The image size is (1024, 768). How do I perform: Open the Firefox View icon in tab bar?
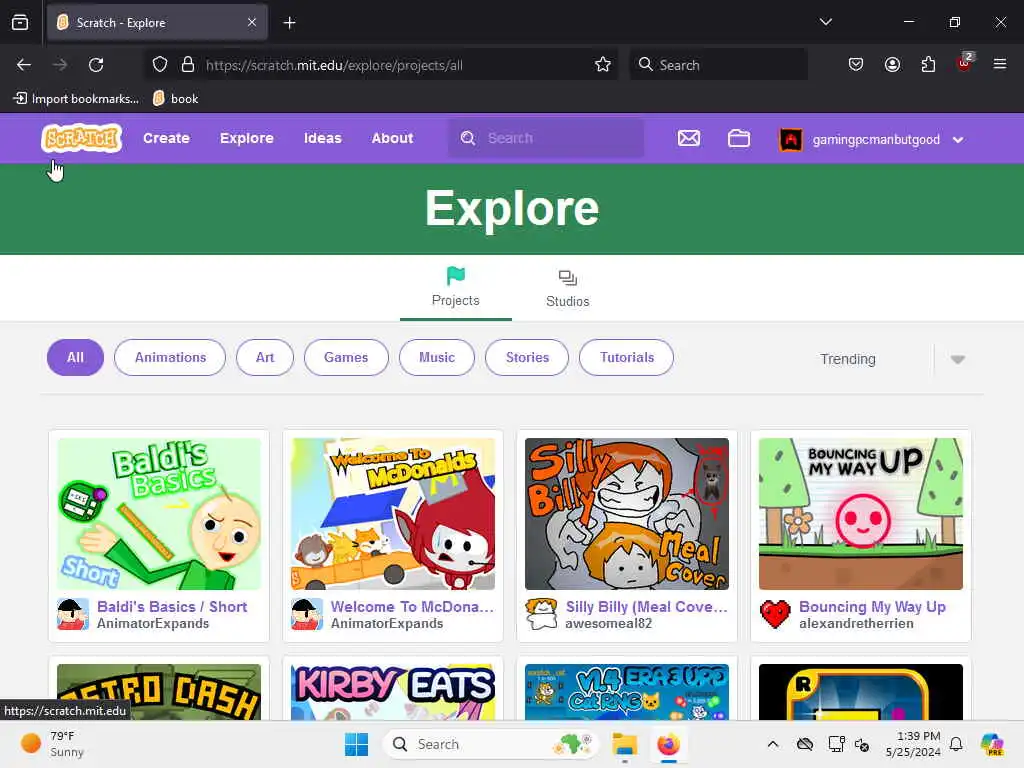pos(20,22)
